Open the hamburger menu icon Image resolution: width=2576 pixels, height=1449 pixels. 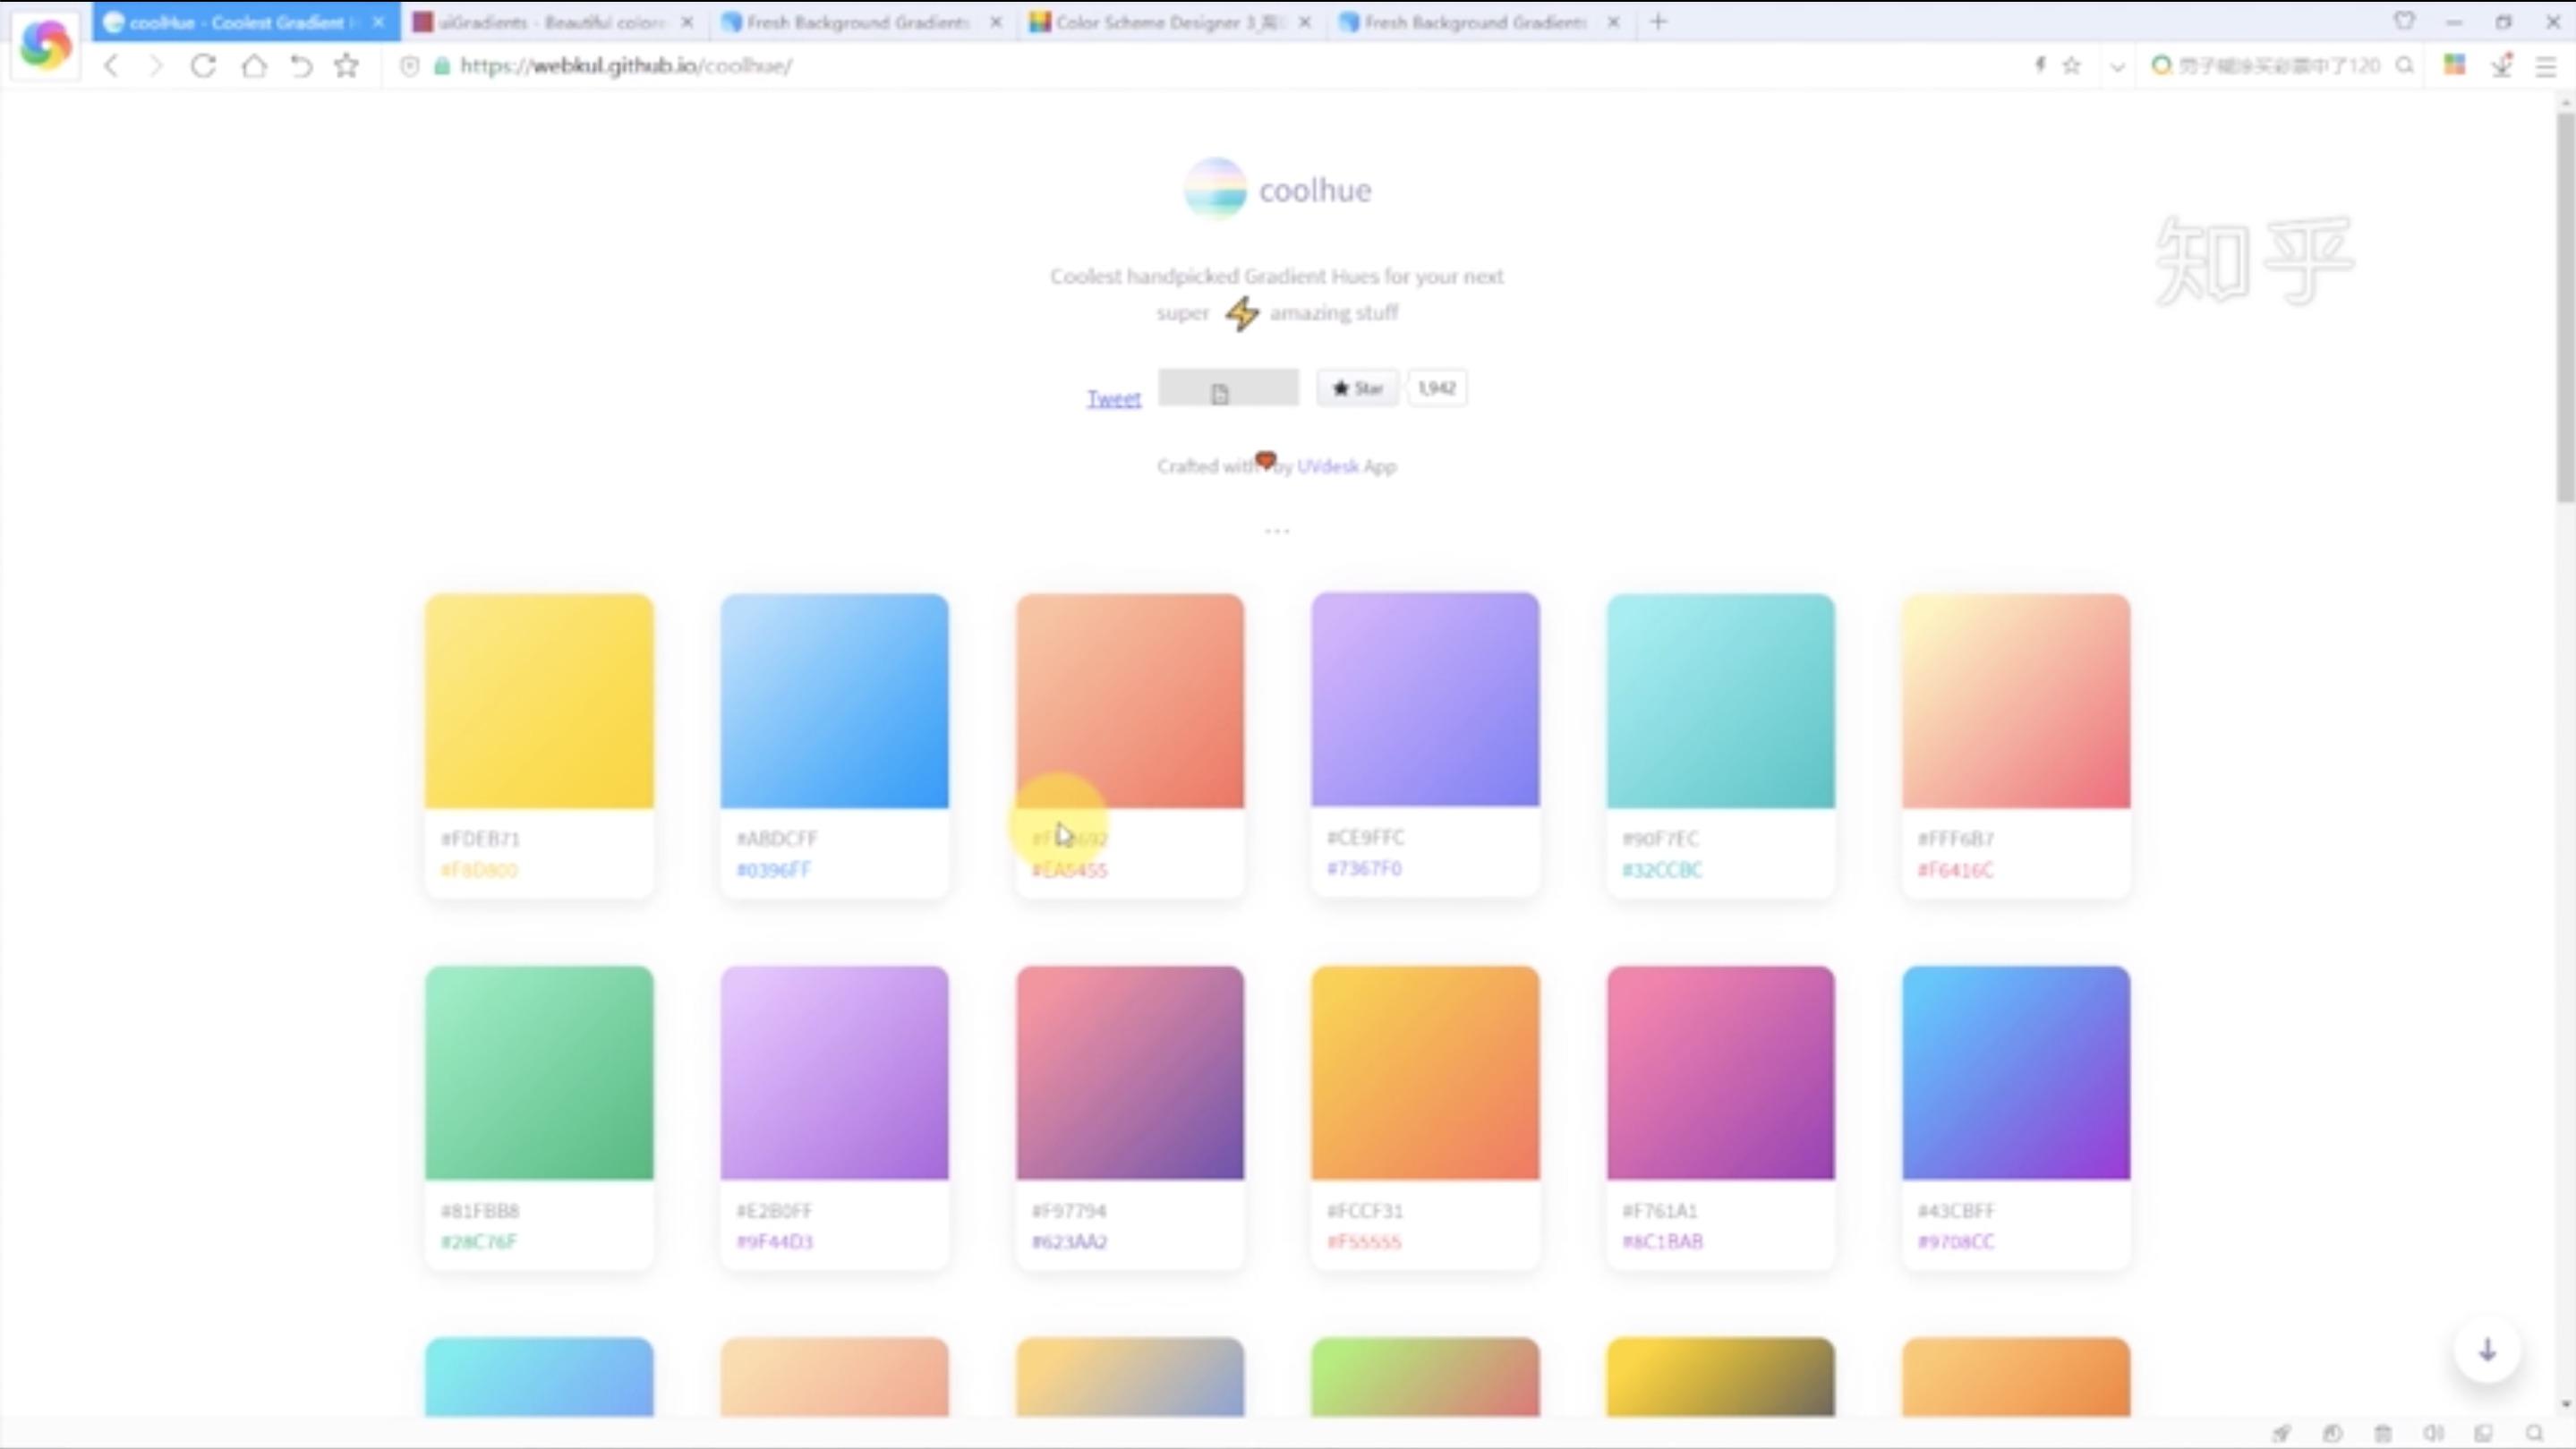[x=2546, y=66]
